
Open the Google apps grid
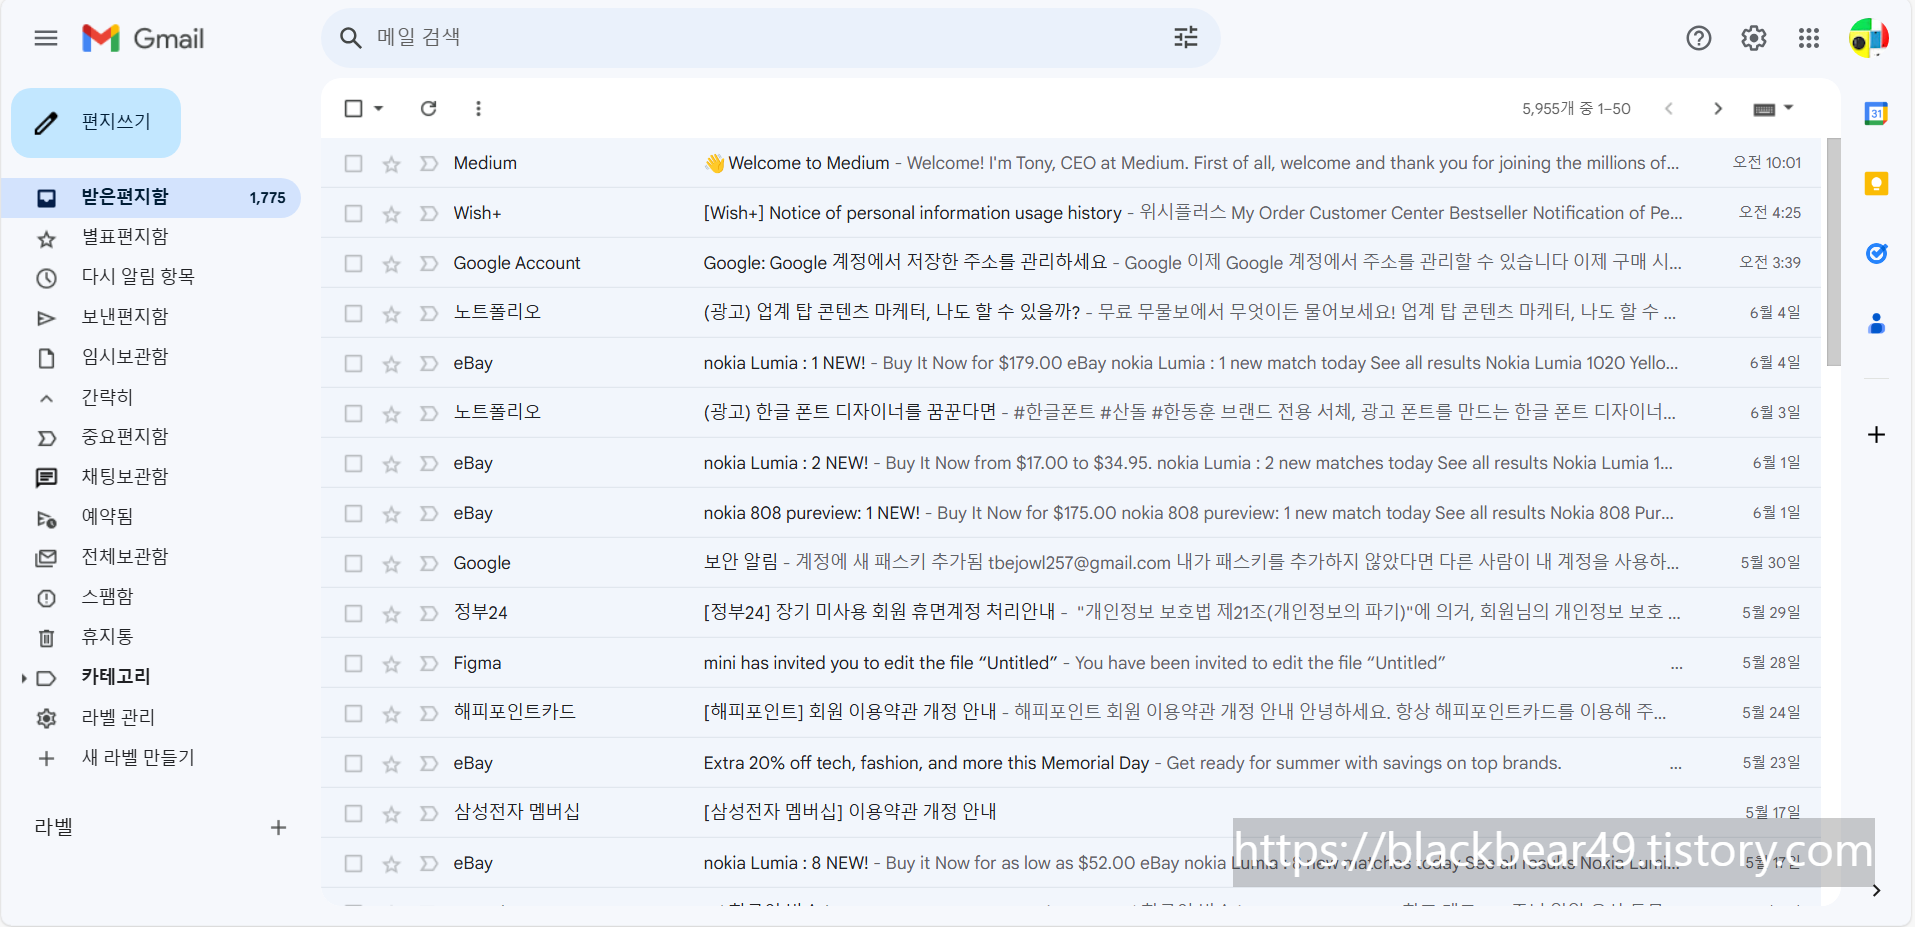(1808, 38)
